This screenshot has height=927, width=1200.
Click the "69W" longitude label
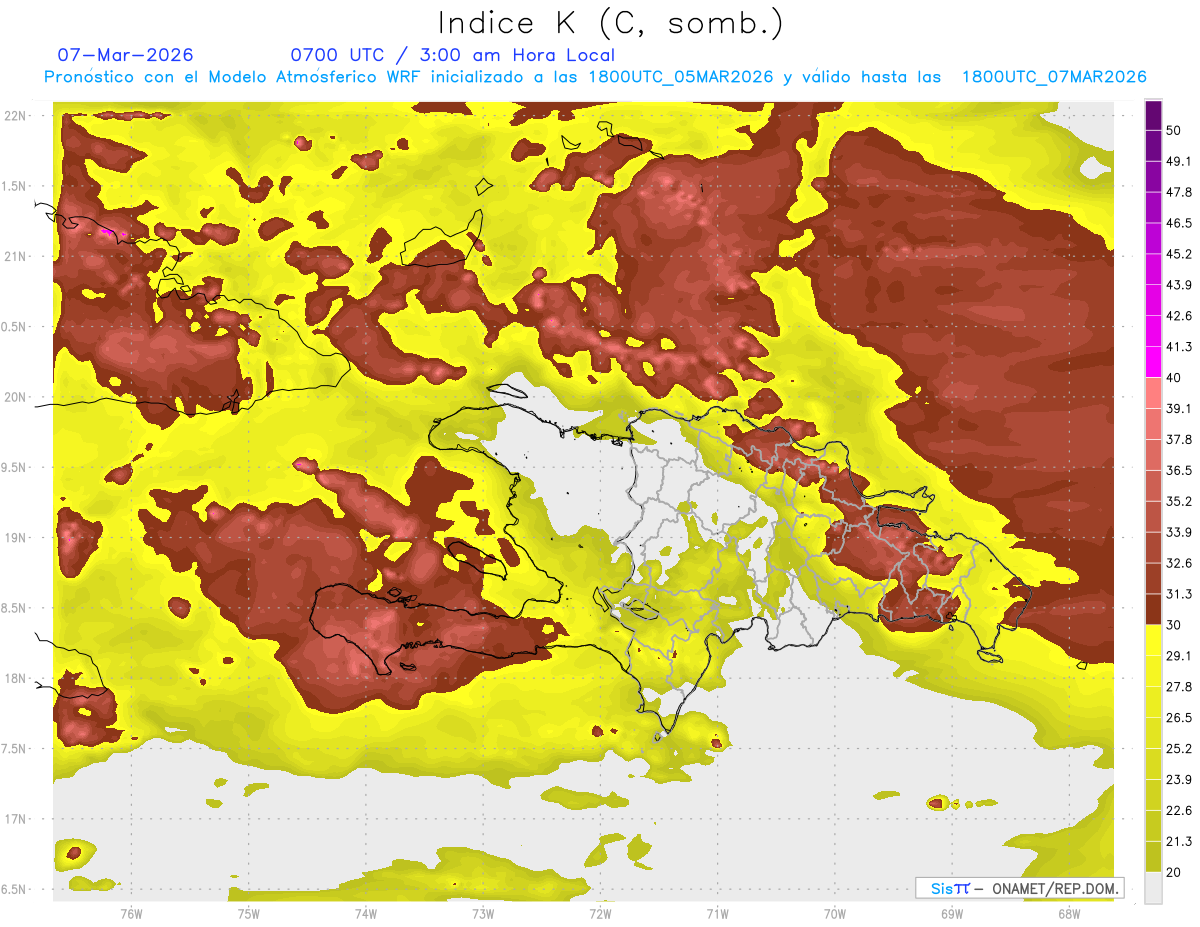click(952, 912)
